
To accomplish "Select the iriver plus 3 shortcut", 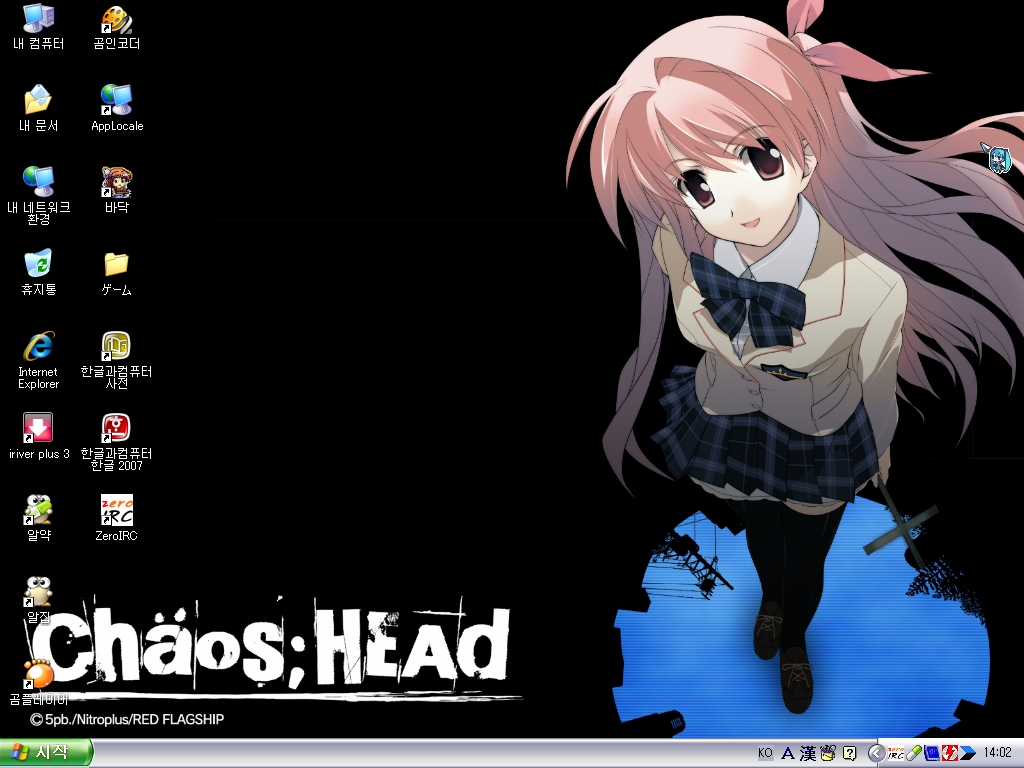I will point(39,436).
